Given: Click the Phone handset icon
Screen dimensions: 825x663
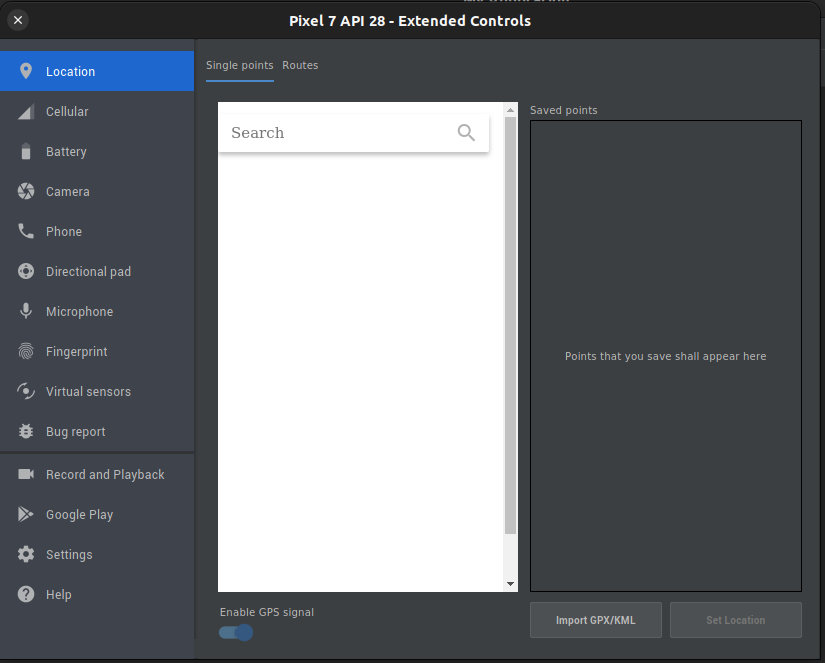Looking at the screenshot, I should tap(26, 231).
